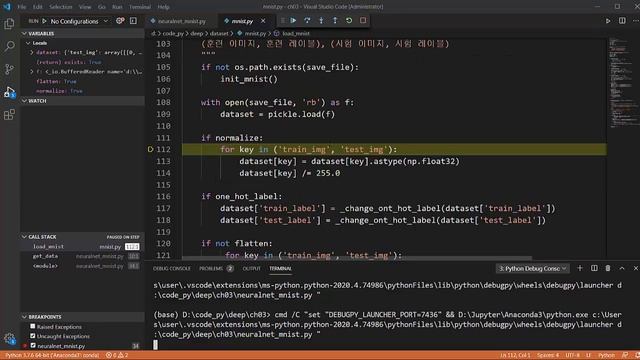
Task: Switch to the Problems panel tab
Action: (x=216, y=268)
